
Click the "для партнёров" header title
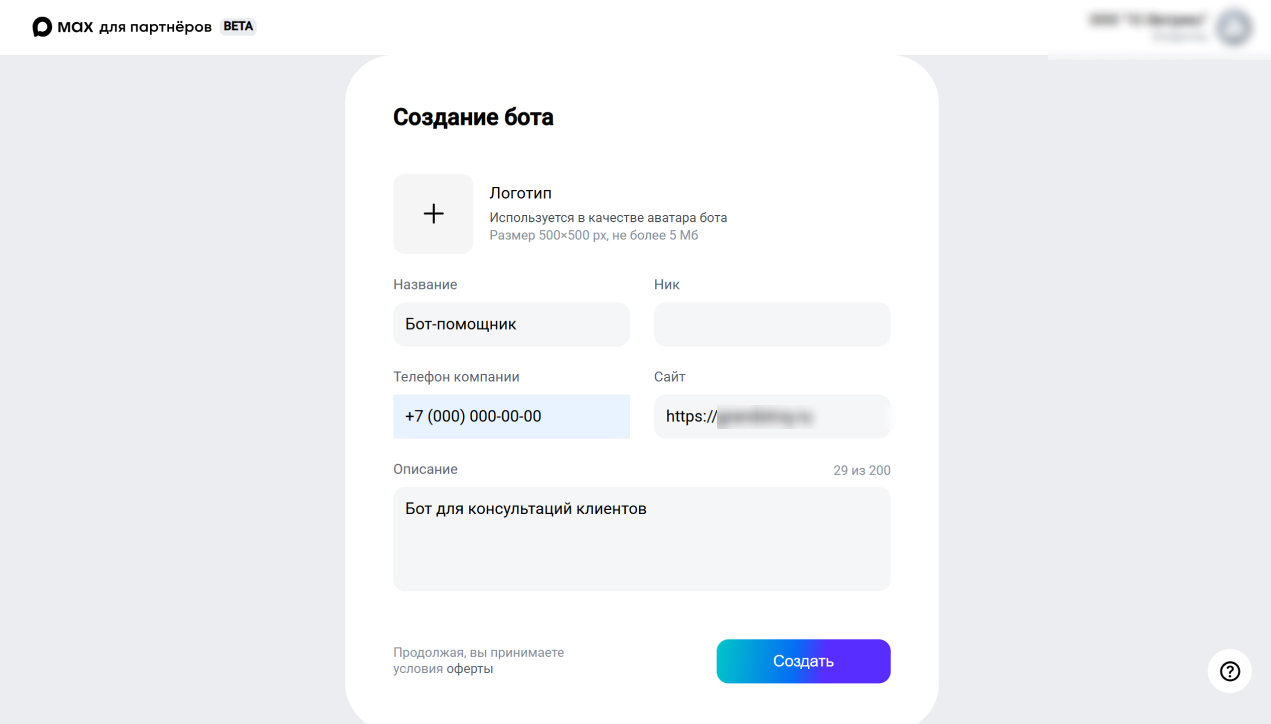point(155,27)
